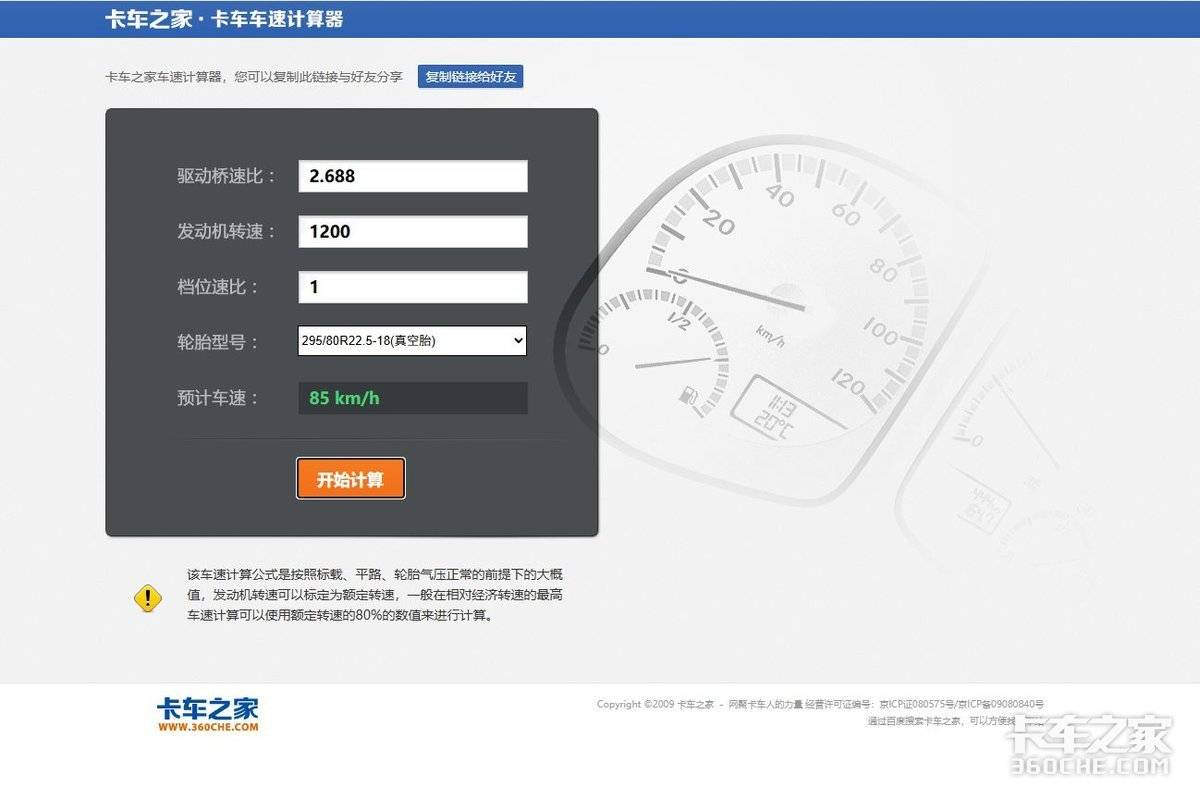
Task: Select the 档位速比 input field
Action: pos(412,287)
